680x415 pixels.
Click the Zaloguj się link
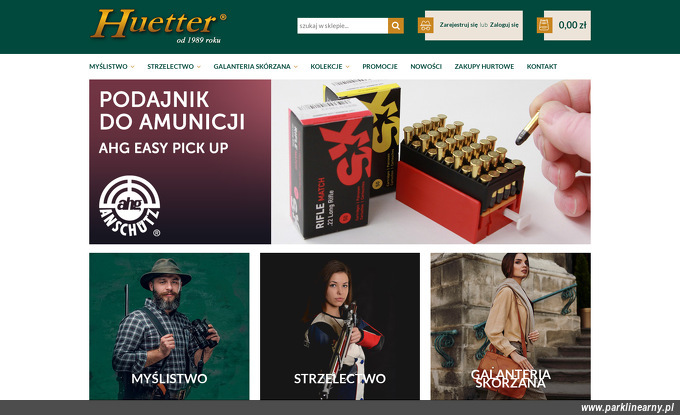point(504,25)
